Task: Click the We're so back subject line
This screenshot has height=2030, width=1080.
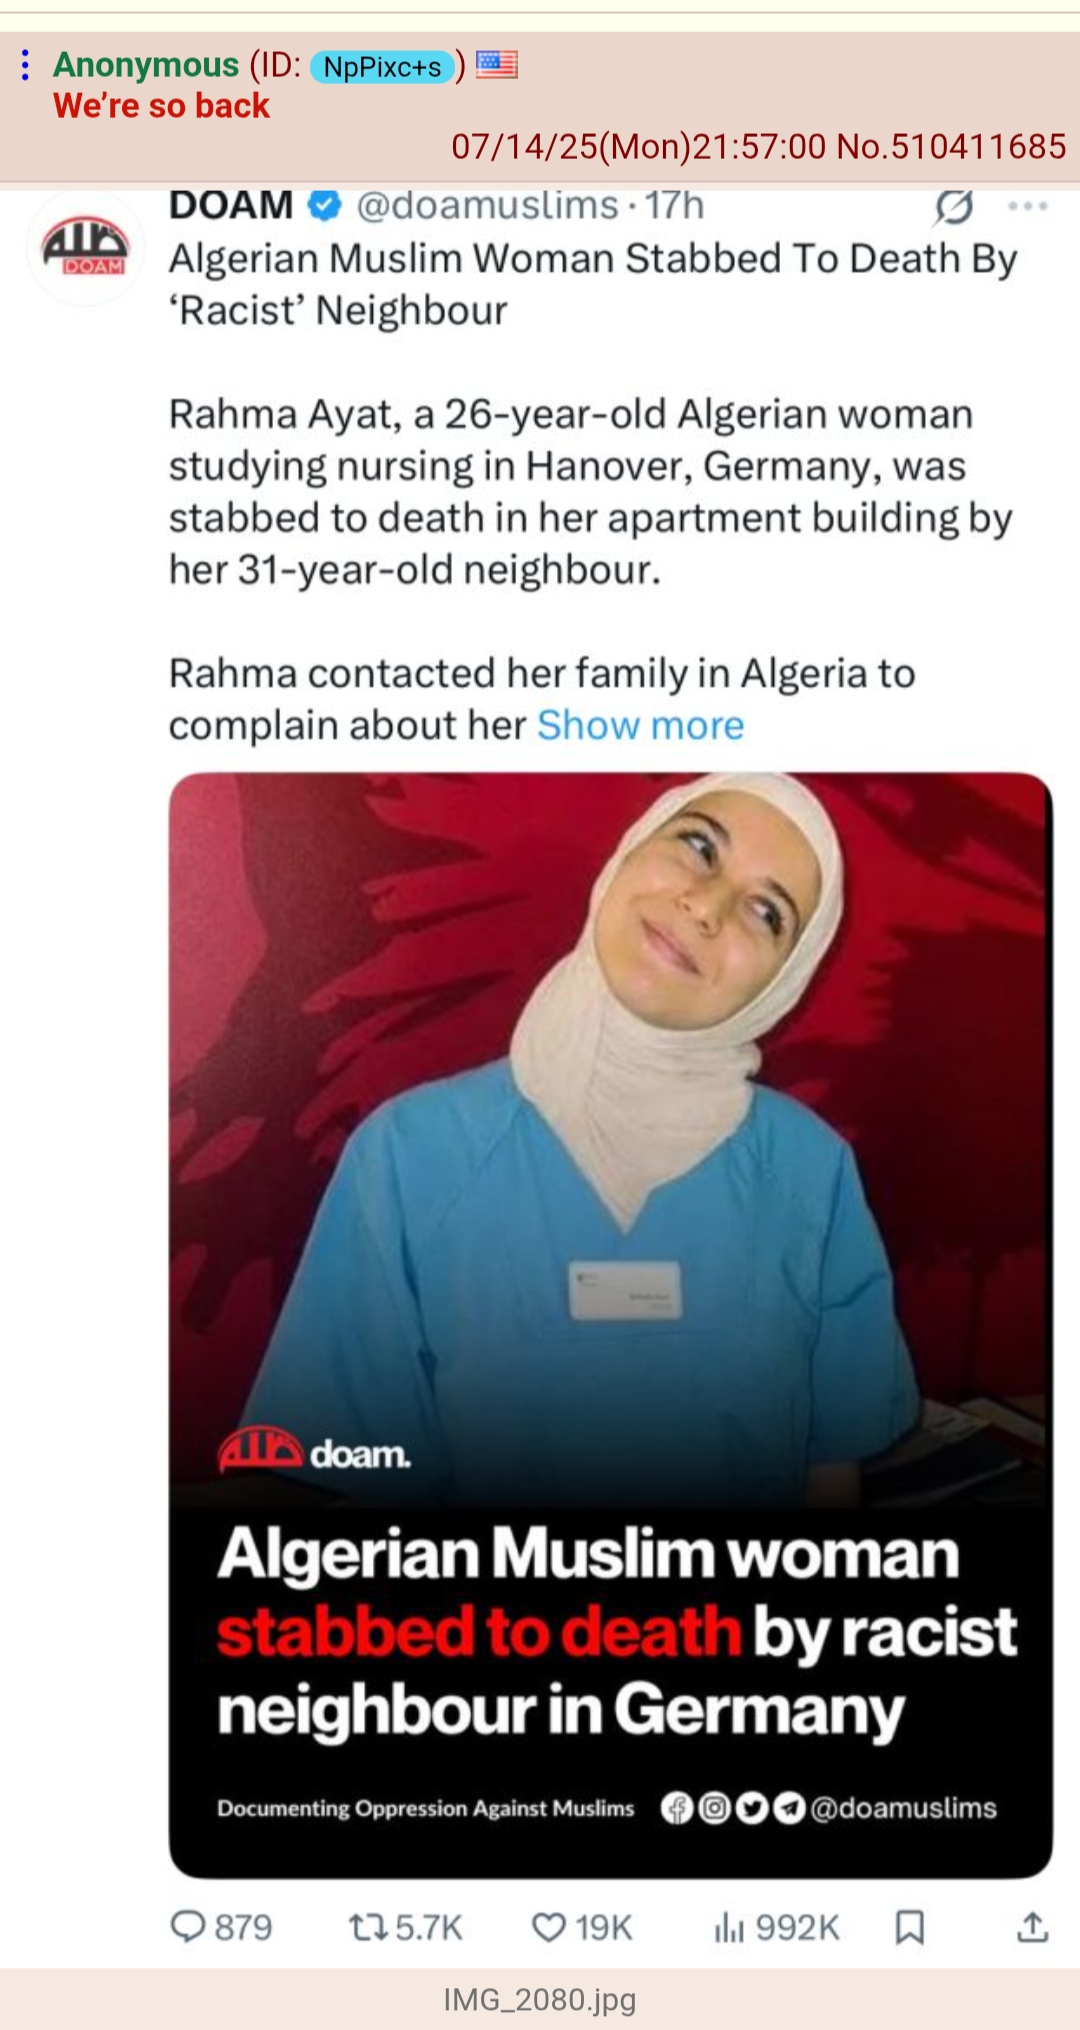Action: [161, 106]
